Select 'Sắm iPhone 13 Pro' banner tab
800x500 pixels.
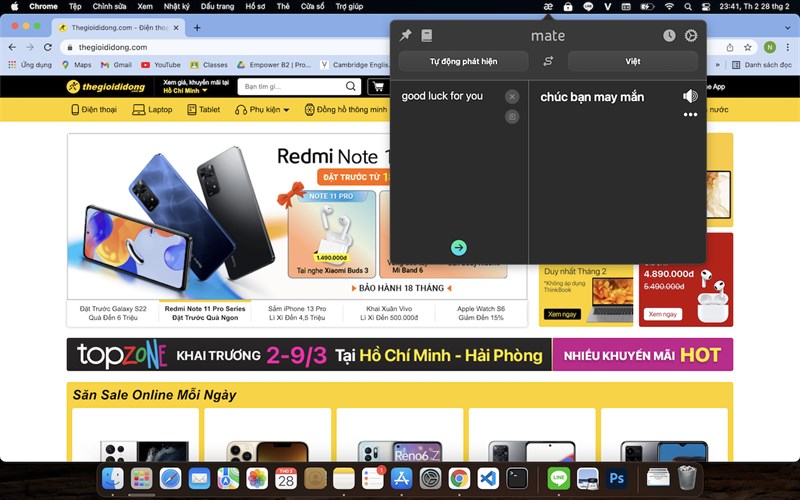click(297, 313)
